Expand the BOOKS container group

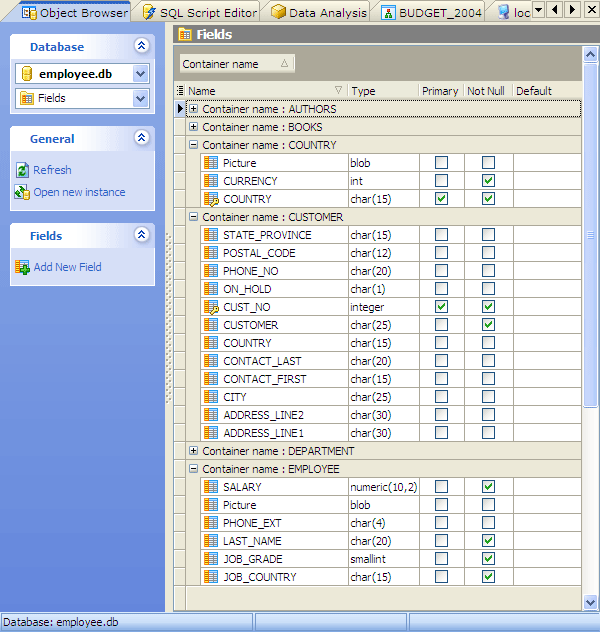[193, 127]
